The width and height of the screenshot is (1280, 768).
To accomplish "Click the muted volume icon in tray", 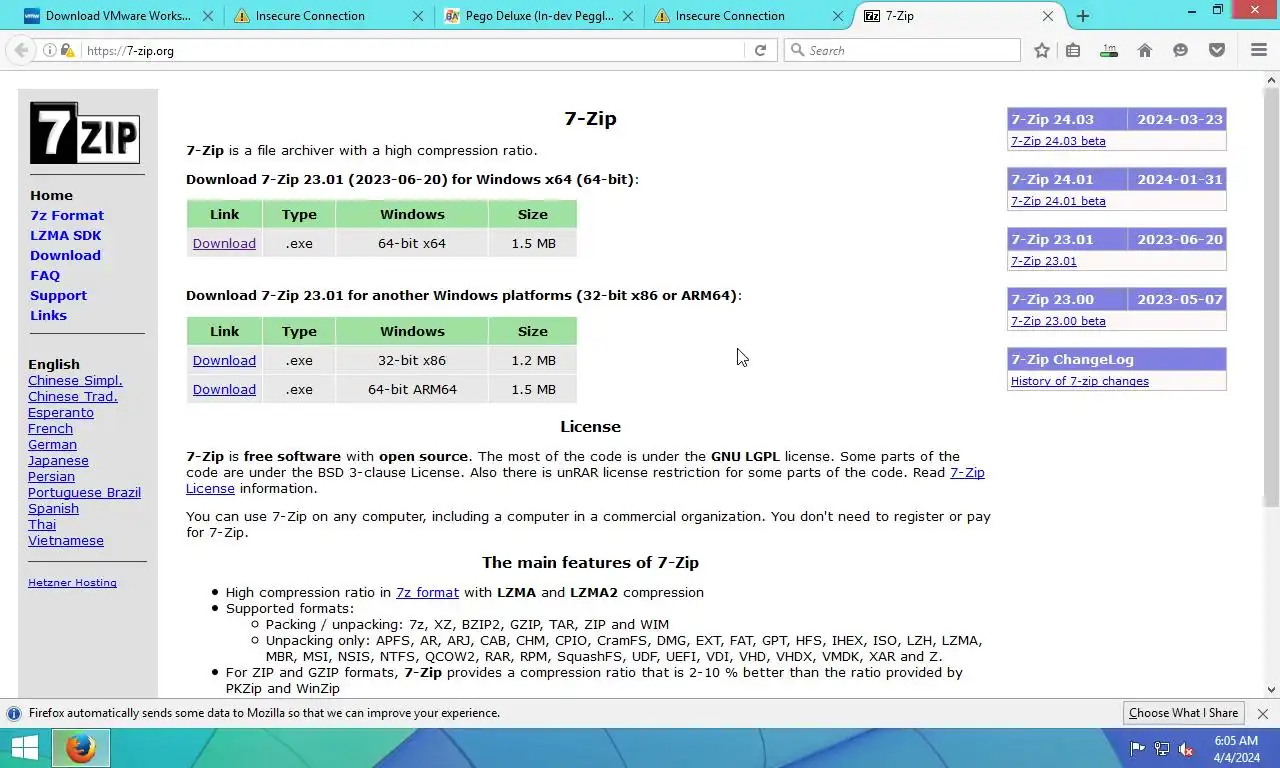I will click(1186, 748).
